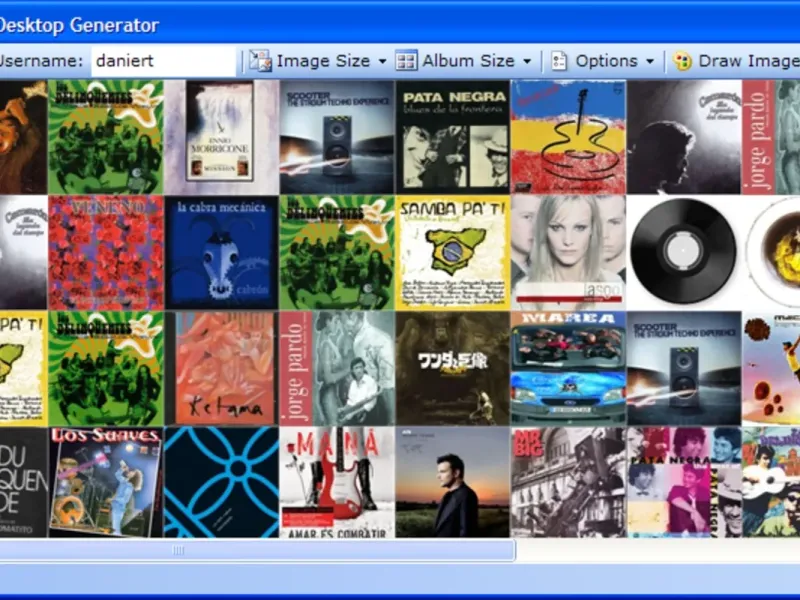The image size is (800, 600).
Task: Select Los Delinqüentes cover beside Ketama
Action: pyautogui.click(x=106, y=368)
